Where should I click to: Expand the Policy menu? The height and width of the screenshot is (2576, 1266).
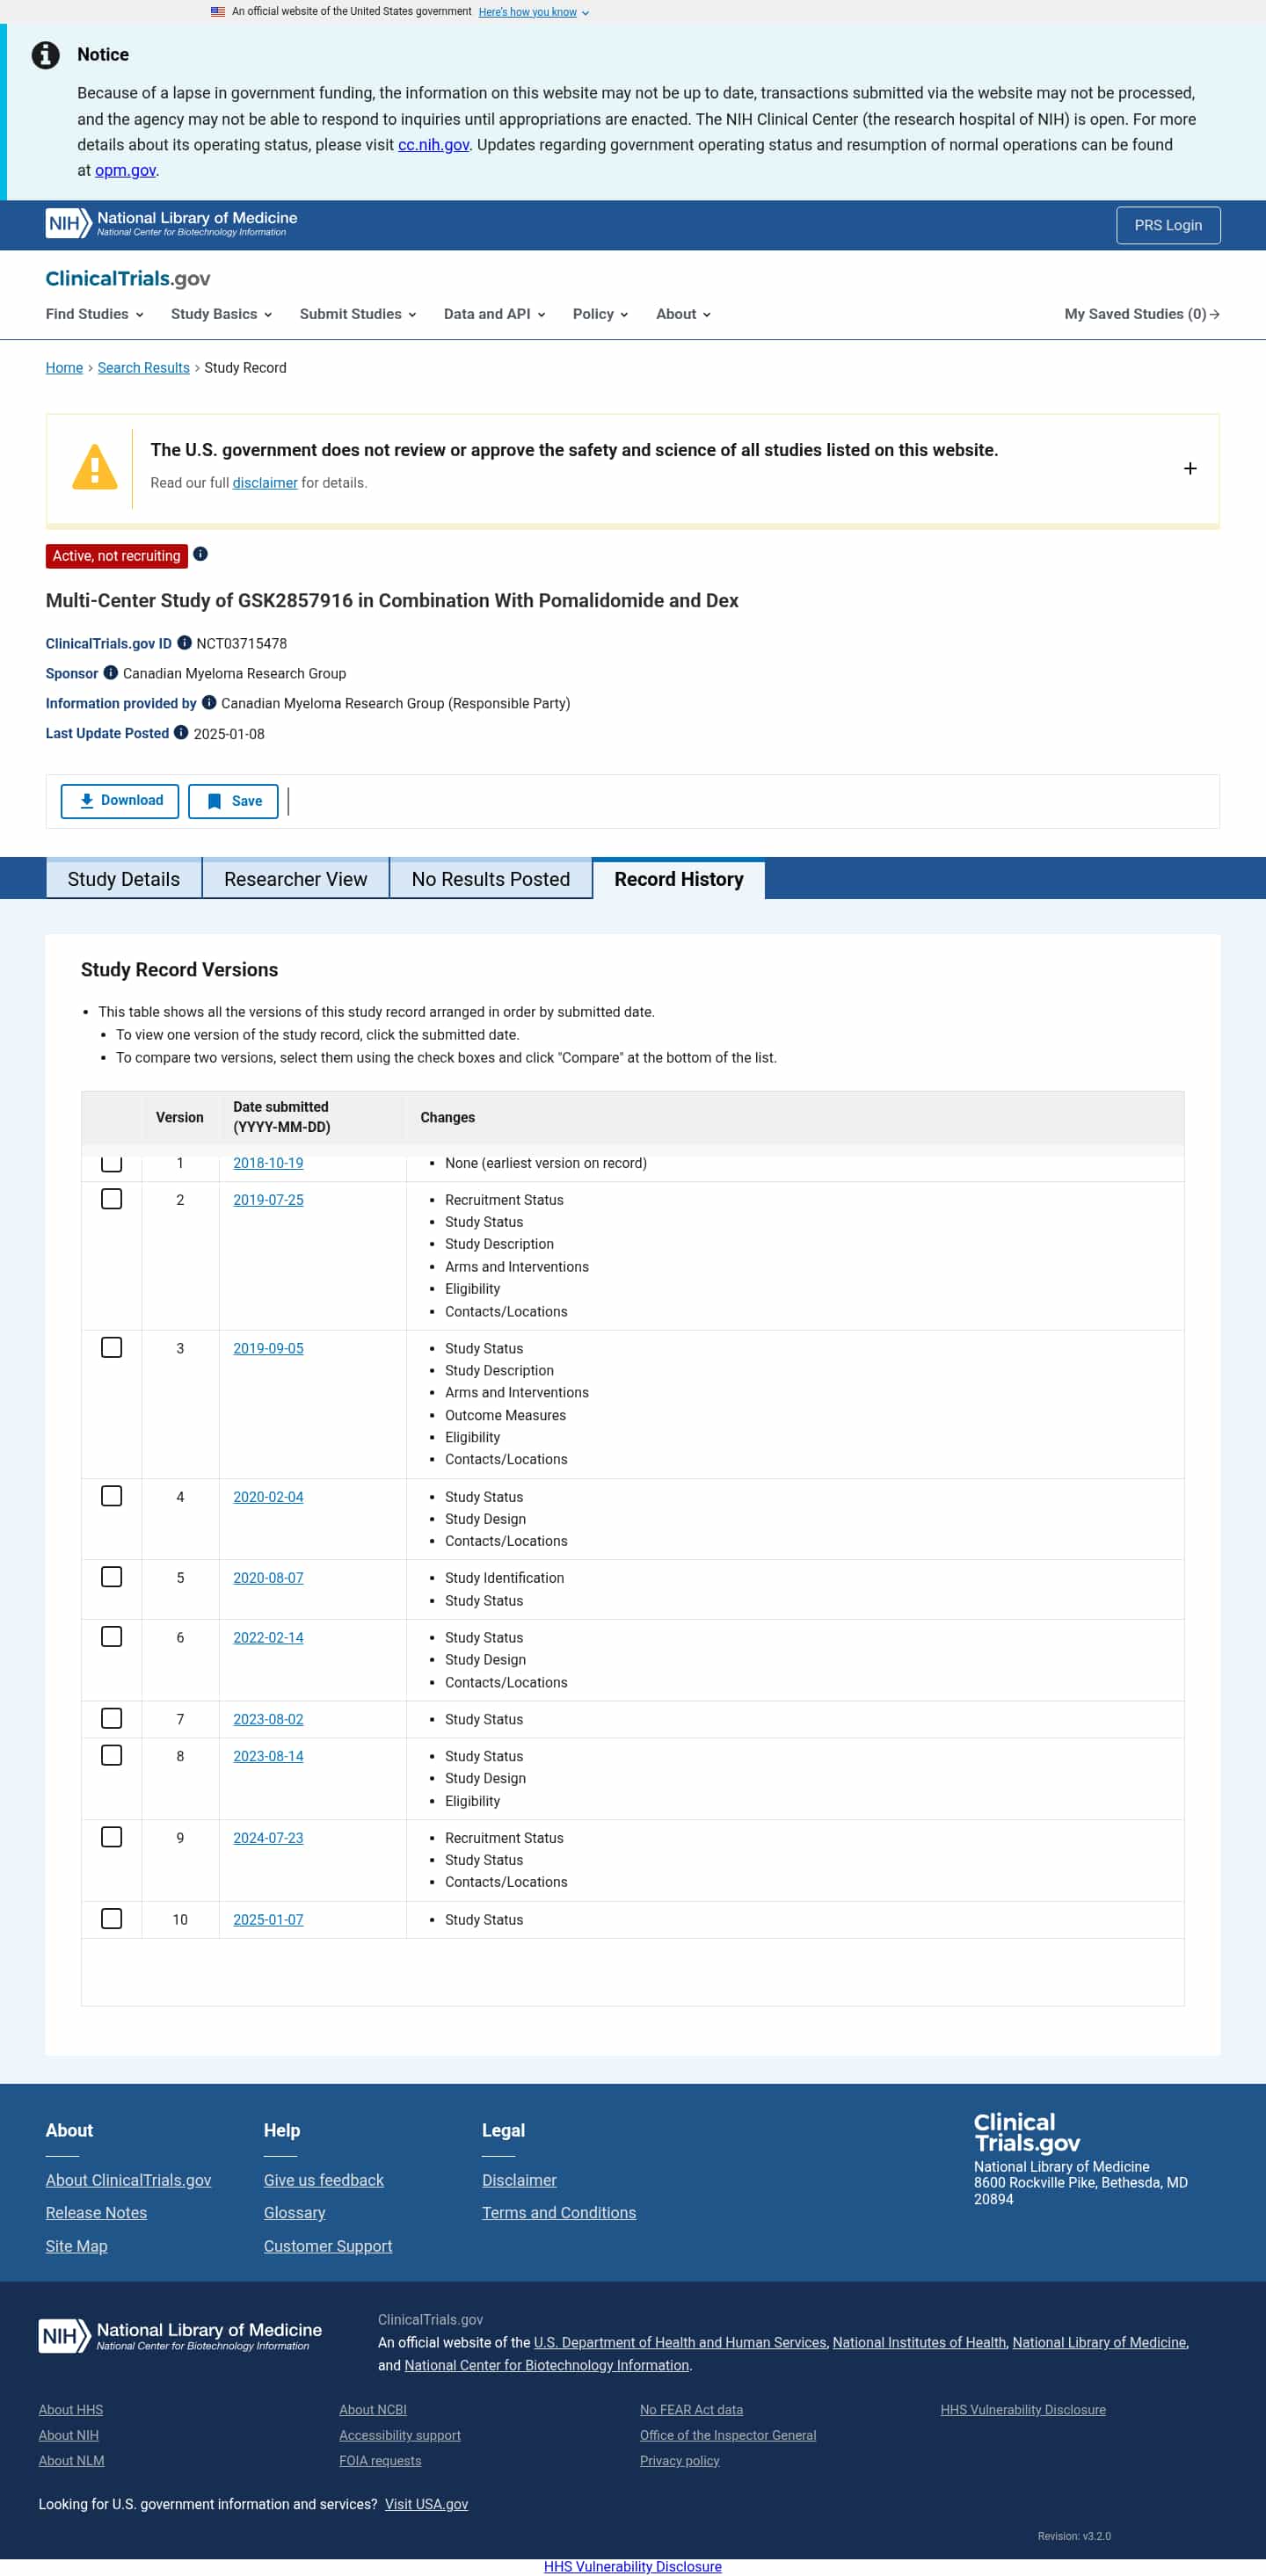click(601, 314)
